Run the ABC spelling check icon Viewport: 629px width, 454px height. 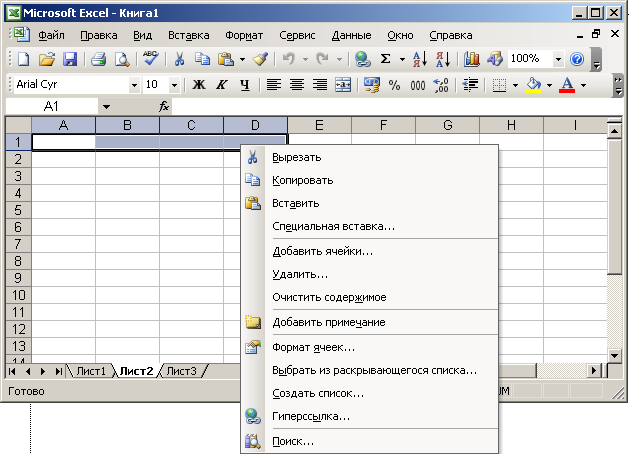151,59
